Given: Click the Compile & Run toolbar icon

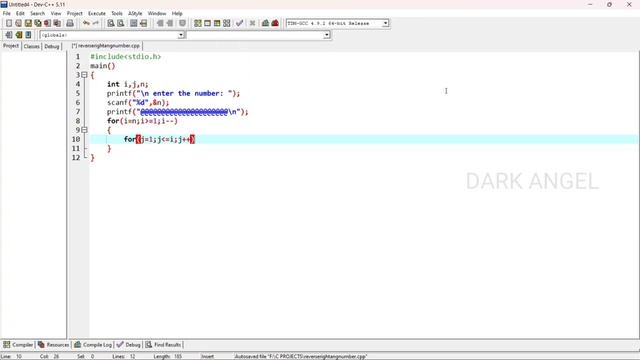Looking at the screenshot, I should tap(217, 23).
